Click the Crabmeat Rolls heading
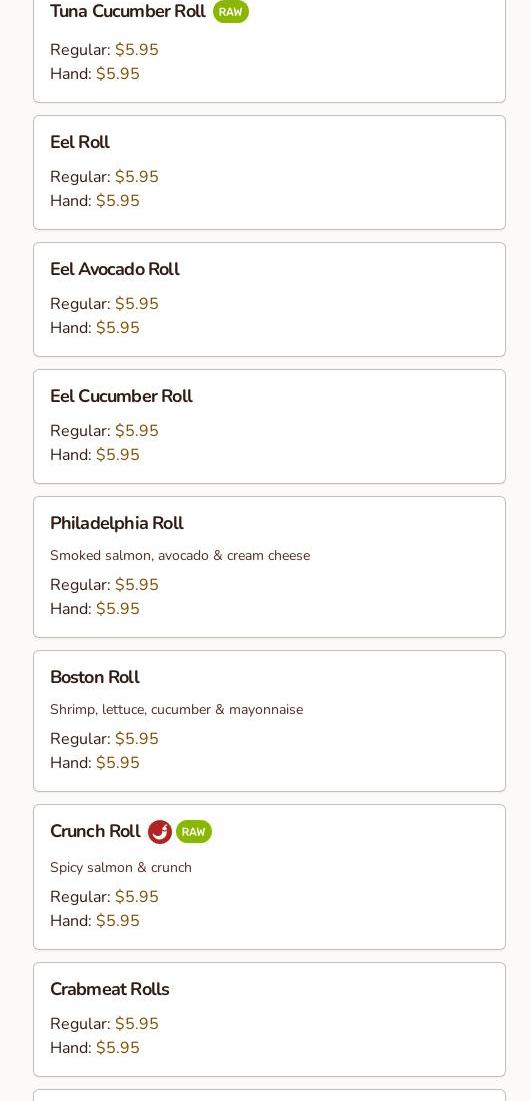Screen dimensions: 530x1101 [x=110, y=989]
